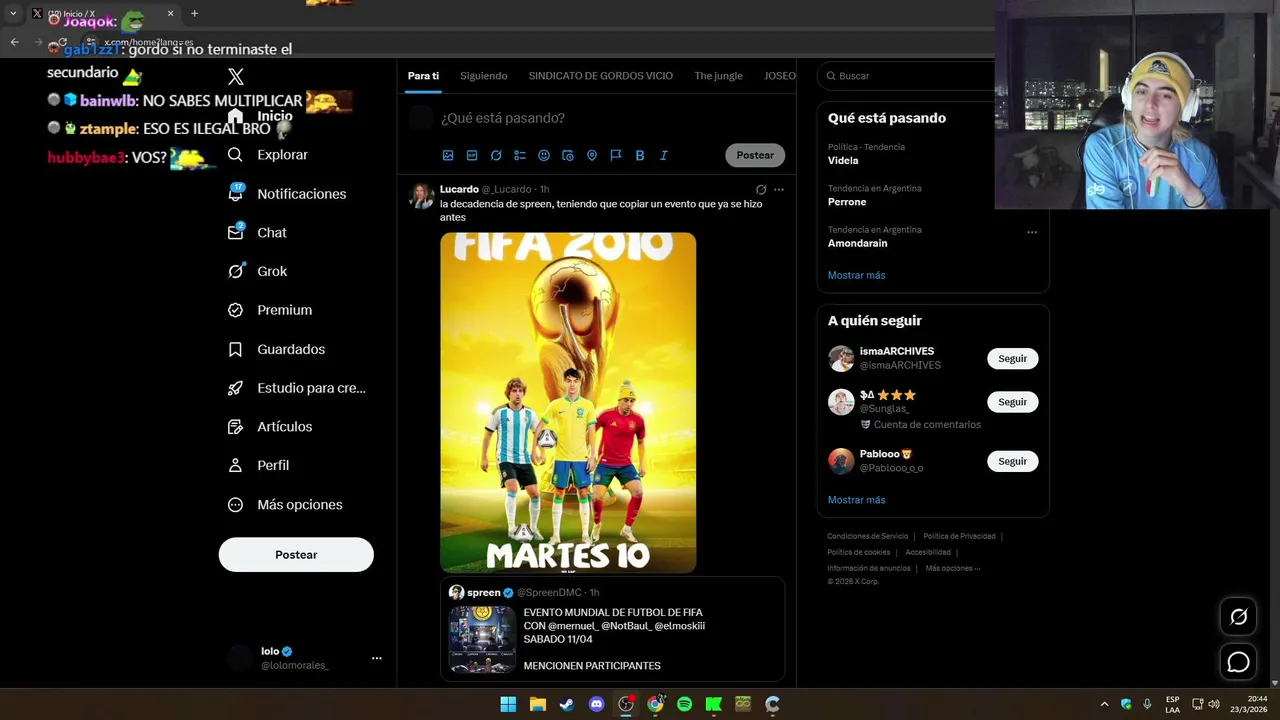
Task: Add a poll to the post
Action: (x=520, y=156)
